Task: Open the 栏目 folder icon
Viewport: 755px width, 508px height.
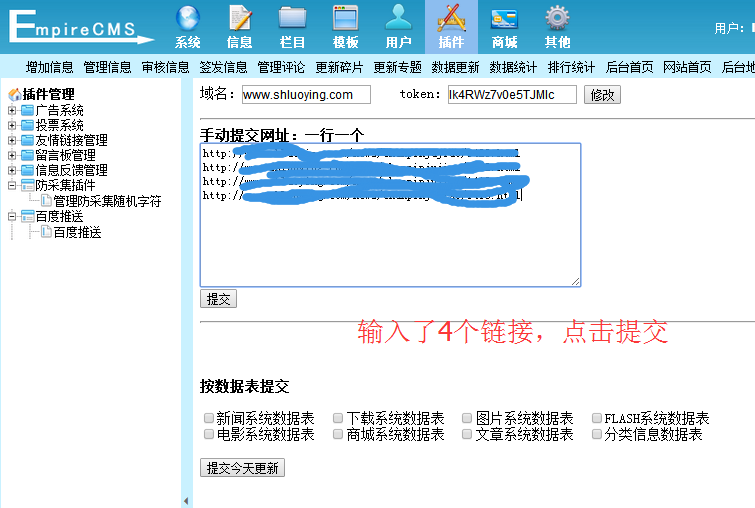Action: pos(292,18)
